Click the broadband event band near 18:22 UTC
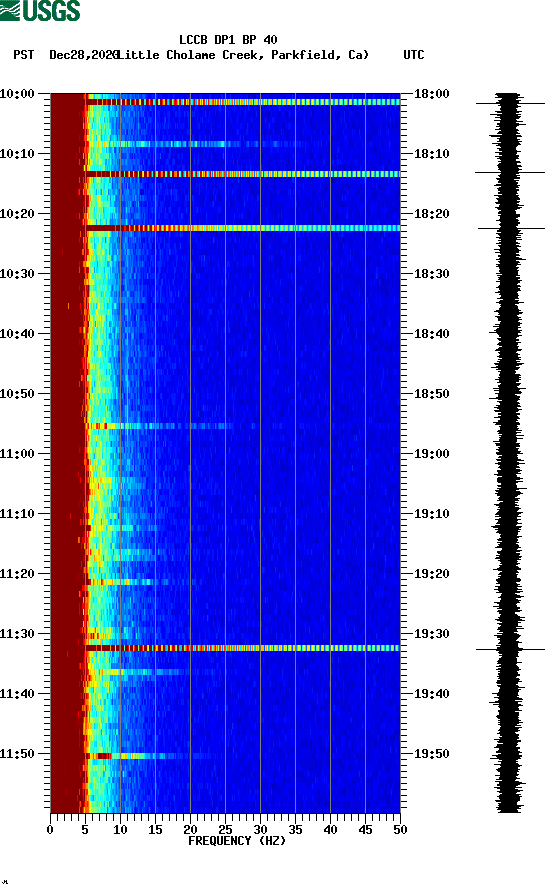Viewport: 552px width, 893px height. (x=243, y=228)
